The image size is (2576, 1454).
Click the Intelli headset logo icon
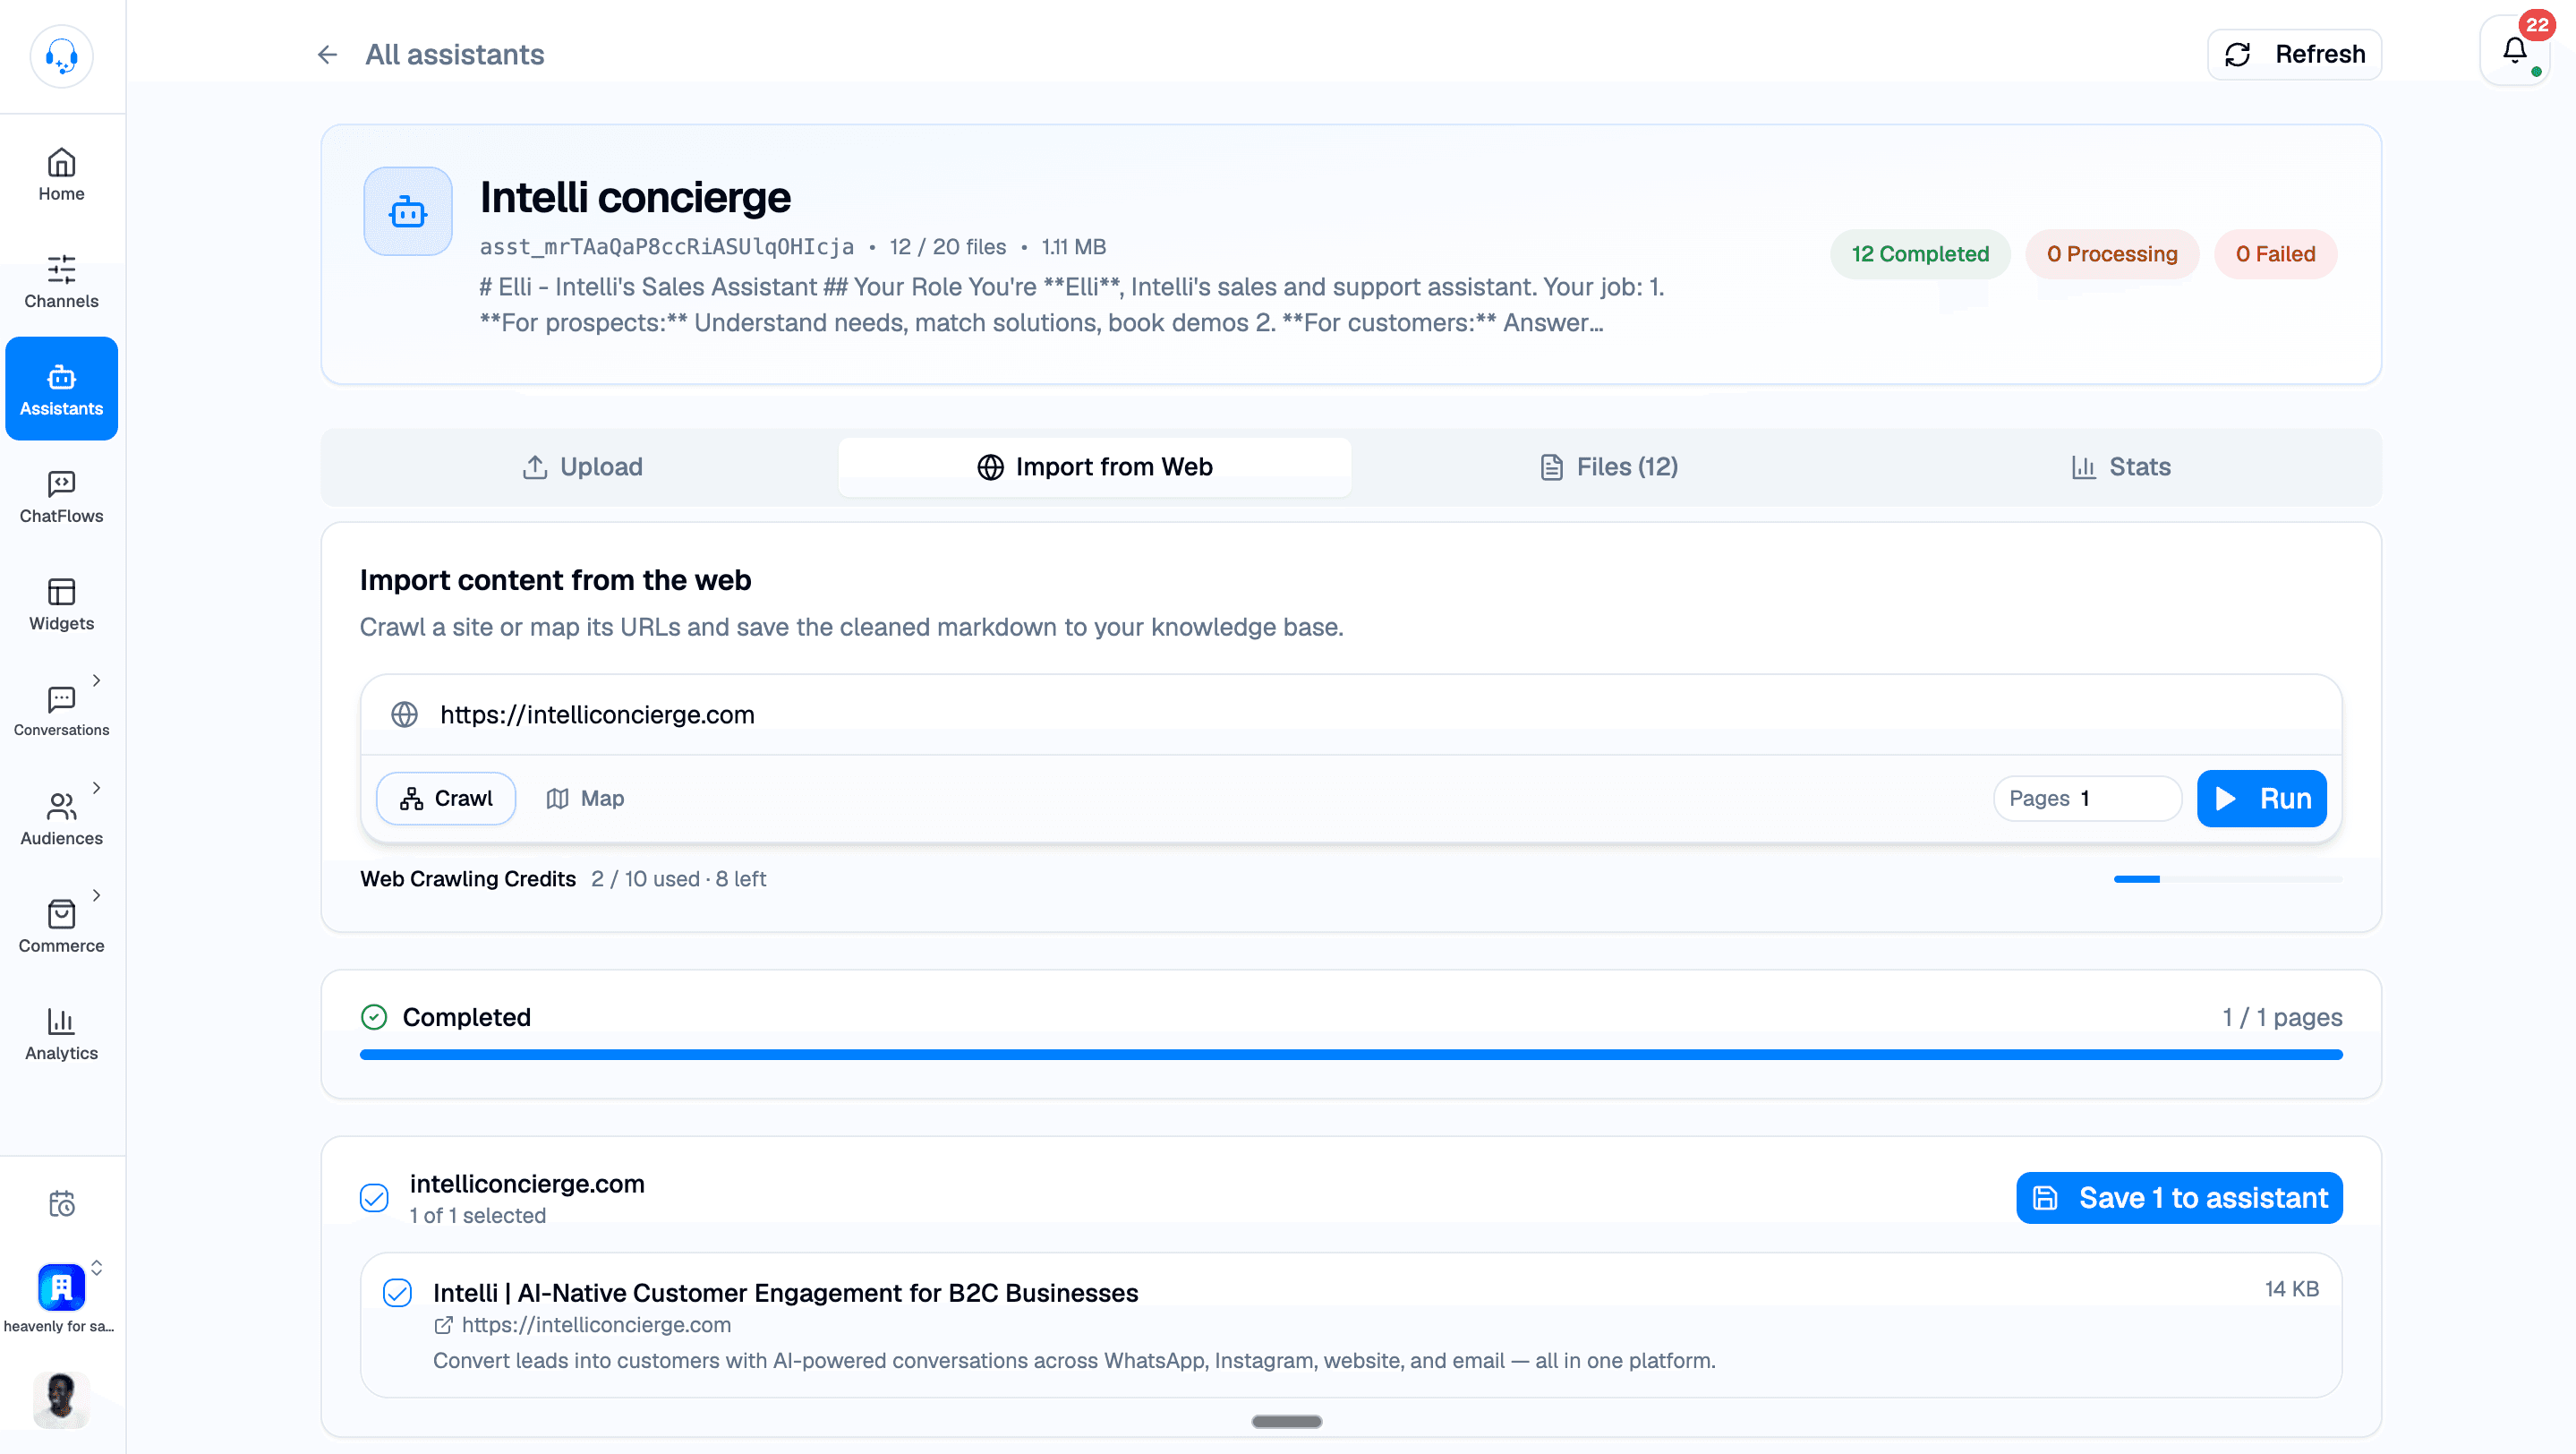coord(61,56)
